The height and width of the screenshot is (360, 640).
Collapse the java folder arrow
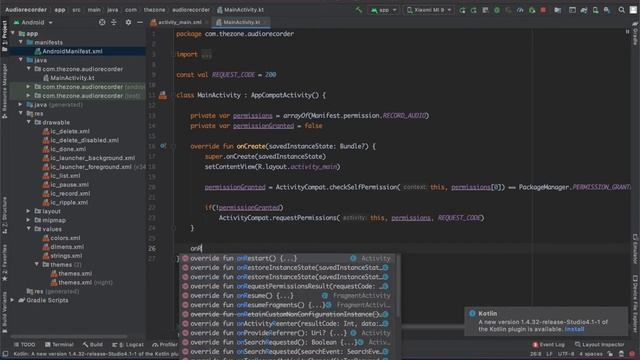(20, 60)
